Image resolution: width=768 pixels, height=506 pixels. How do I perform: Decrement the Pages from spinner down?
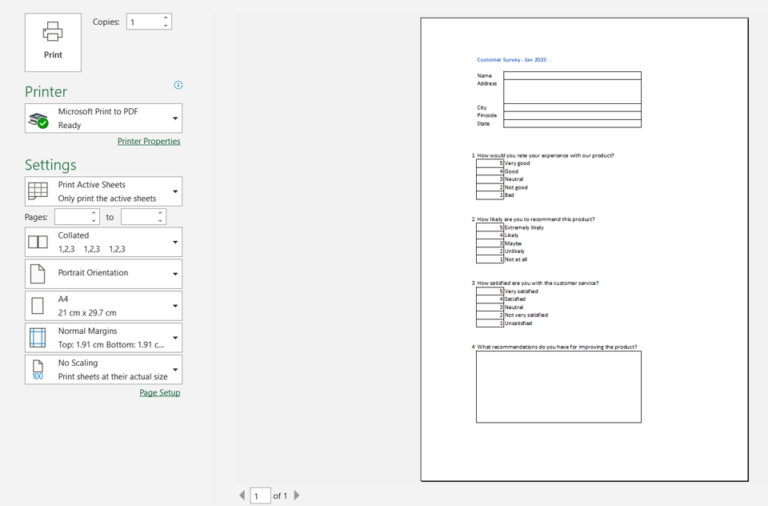click(x=94, y=221)
